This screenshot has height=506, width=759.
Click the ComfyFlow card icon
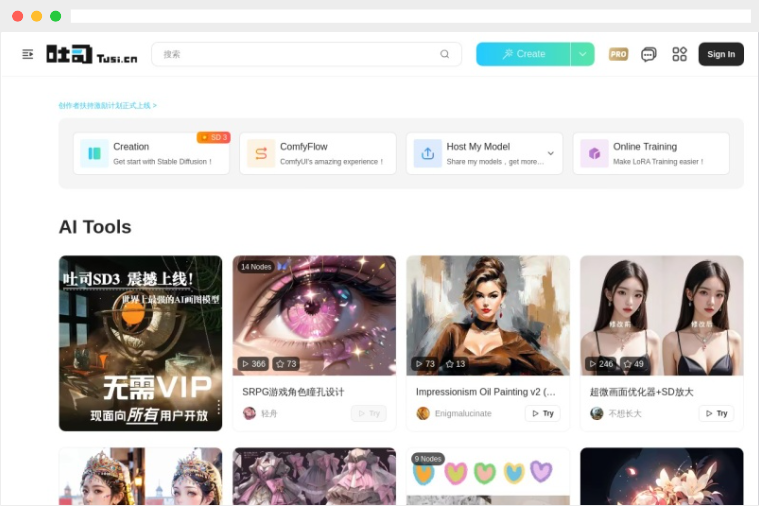point(261,153)
